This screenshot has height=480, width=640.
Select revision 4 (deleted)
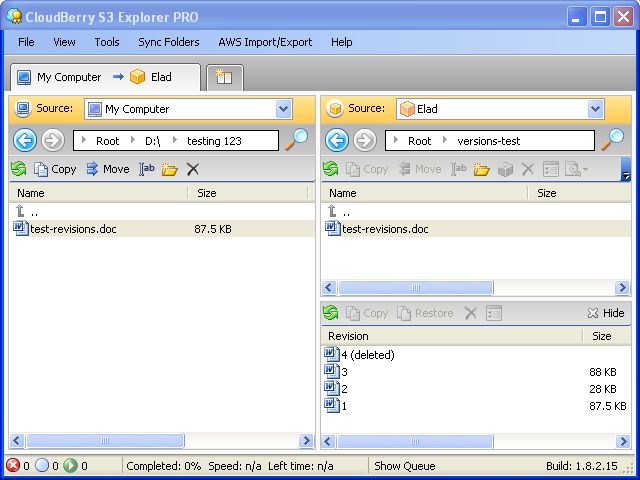476,355
